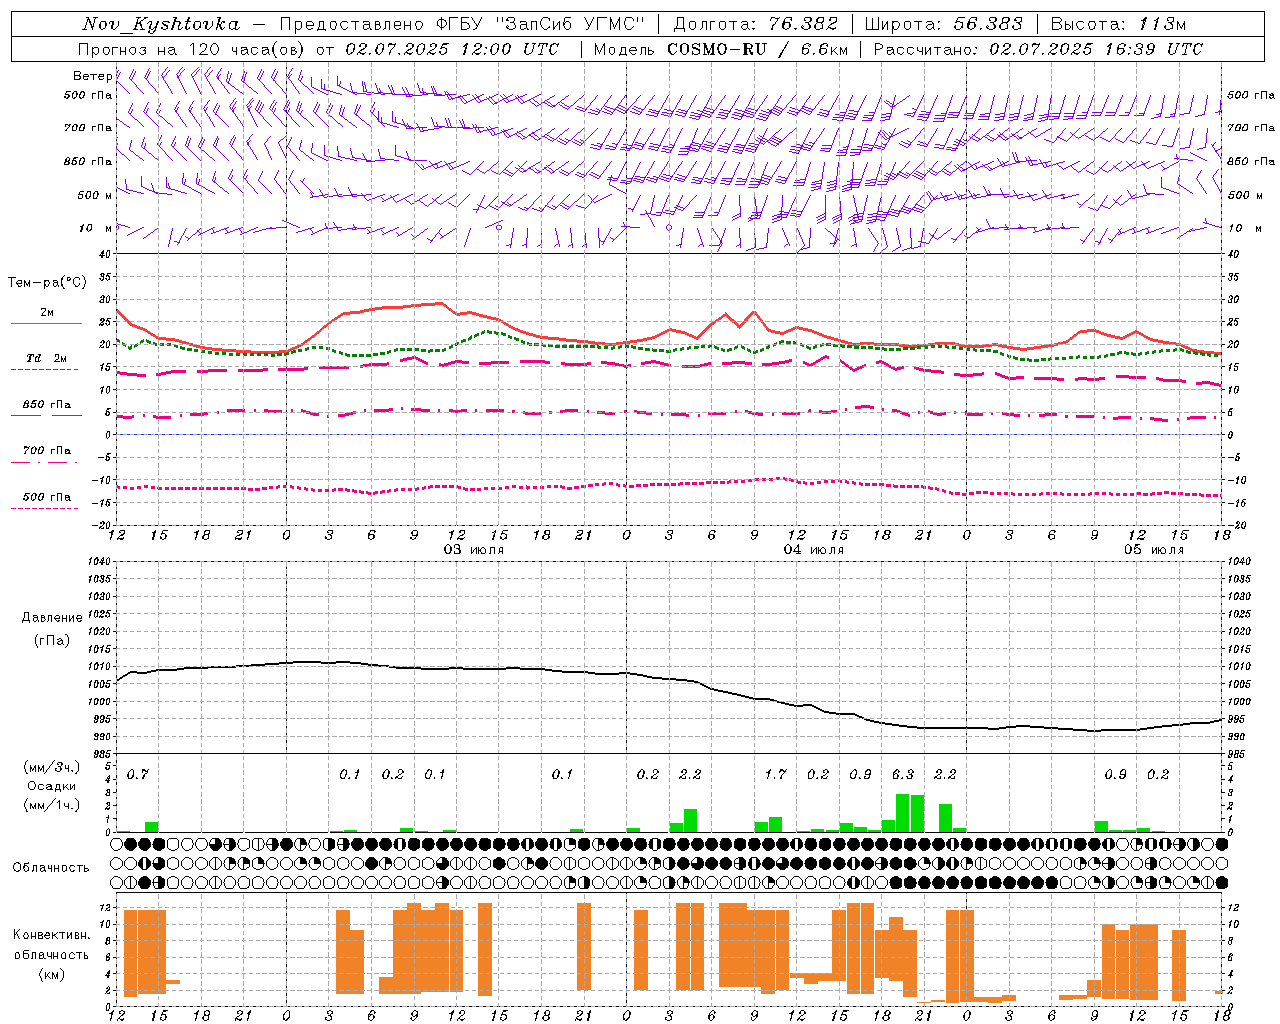
Task: Click the '05 июля' date label
Action: [1154, 550]
